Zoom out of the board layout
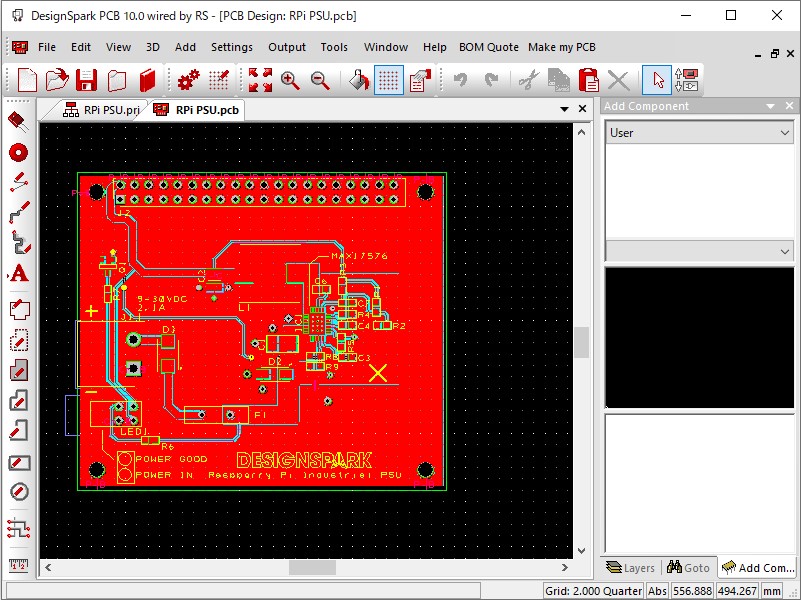801x600 pixels. click(x=320, y=80)
